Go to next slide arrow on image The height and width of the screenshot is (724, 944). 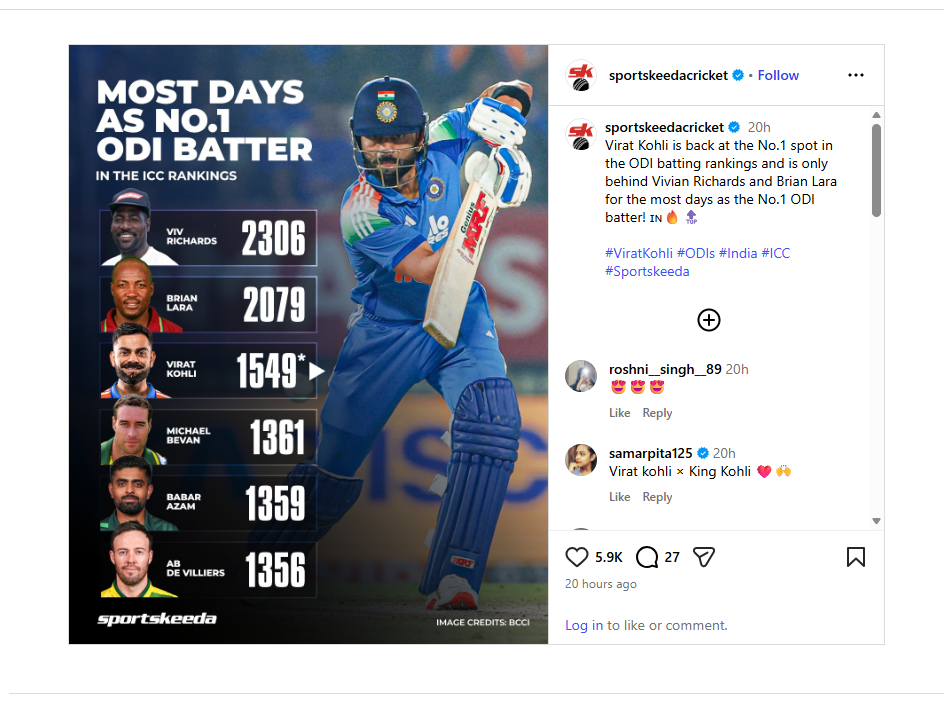pyautogui.click(x=316, y=371)
